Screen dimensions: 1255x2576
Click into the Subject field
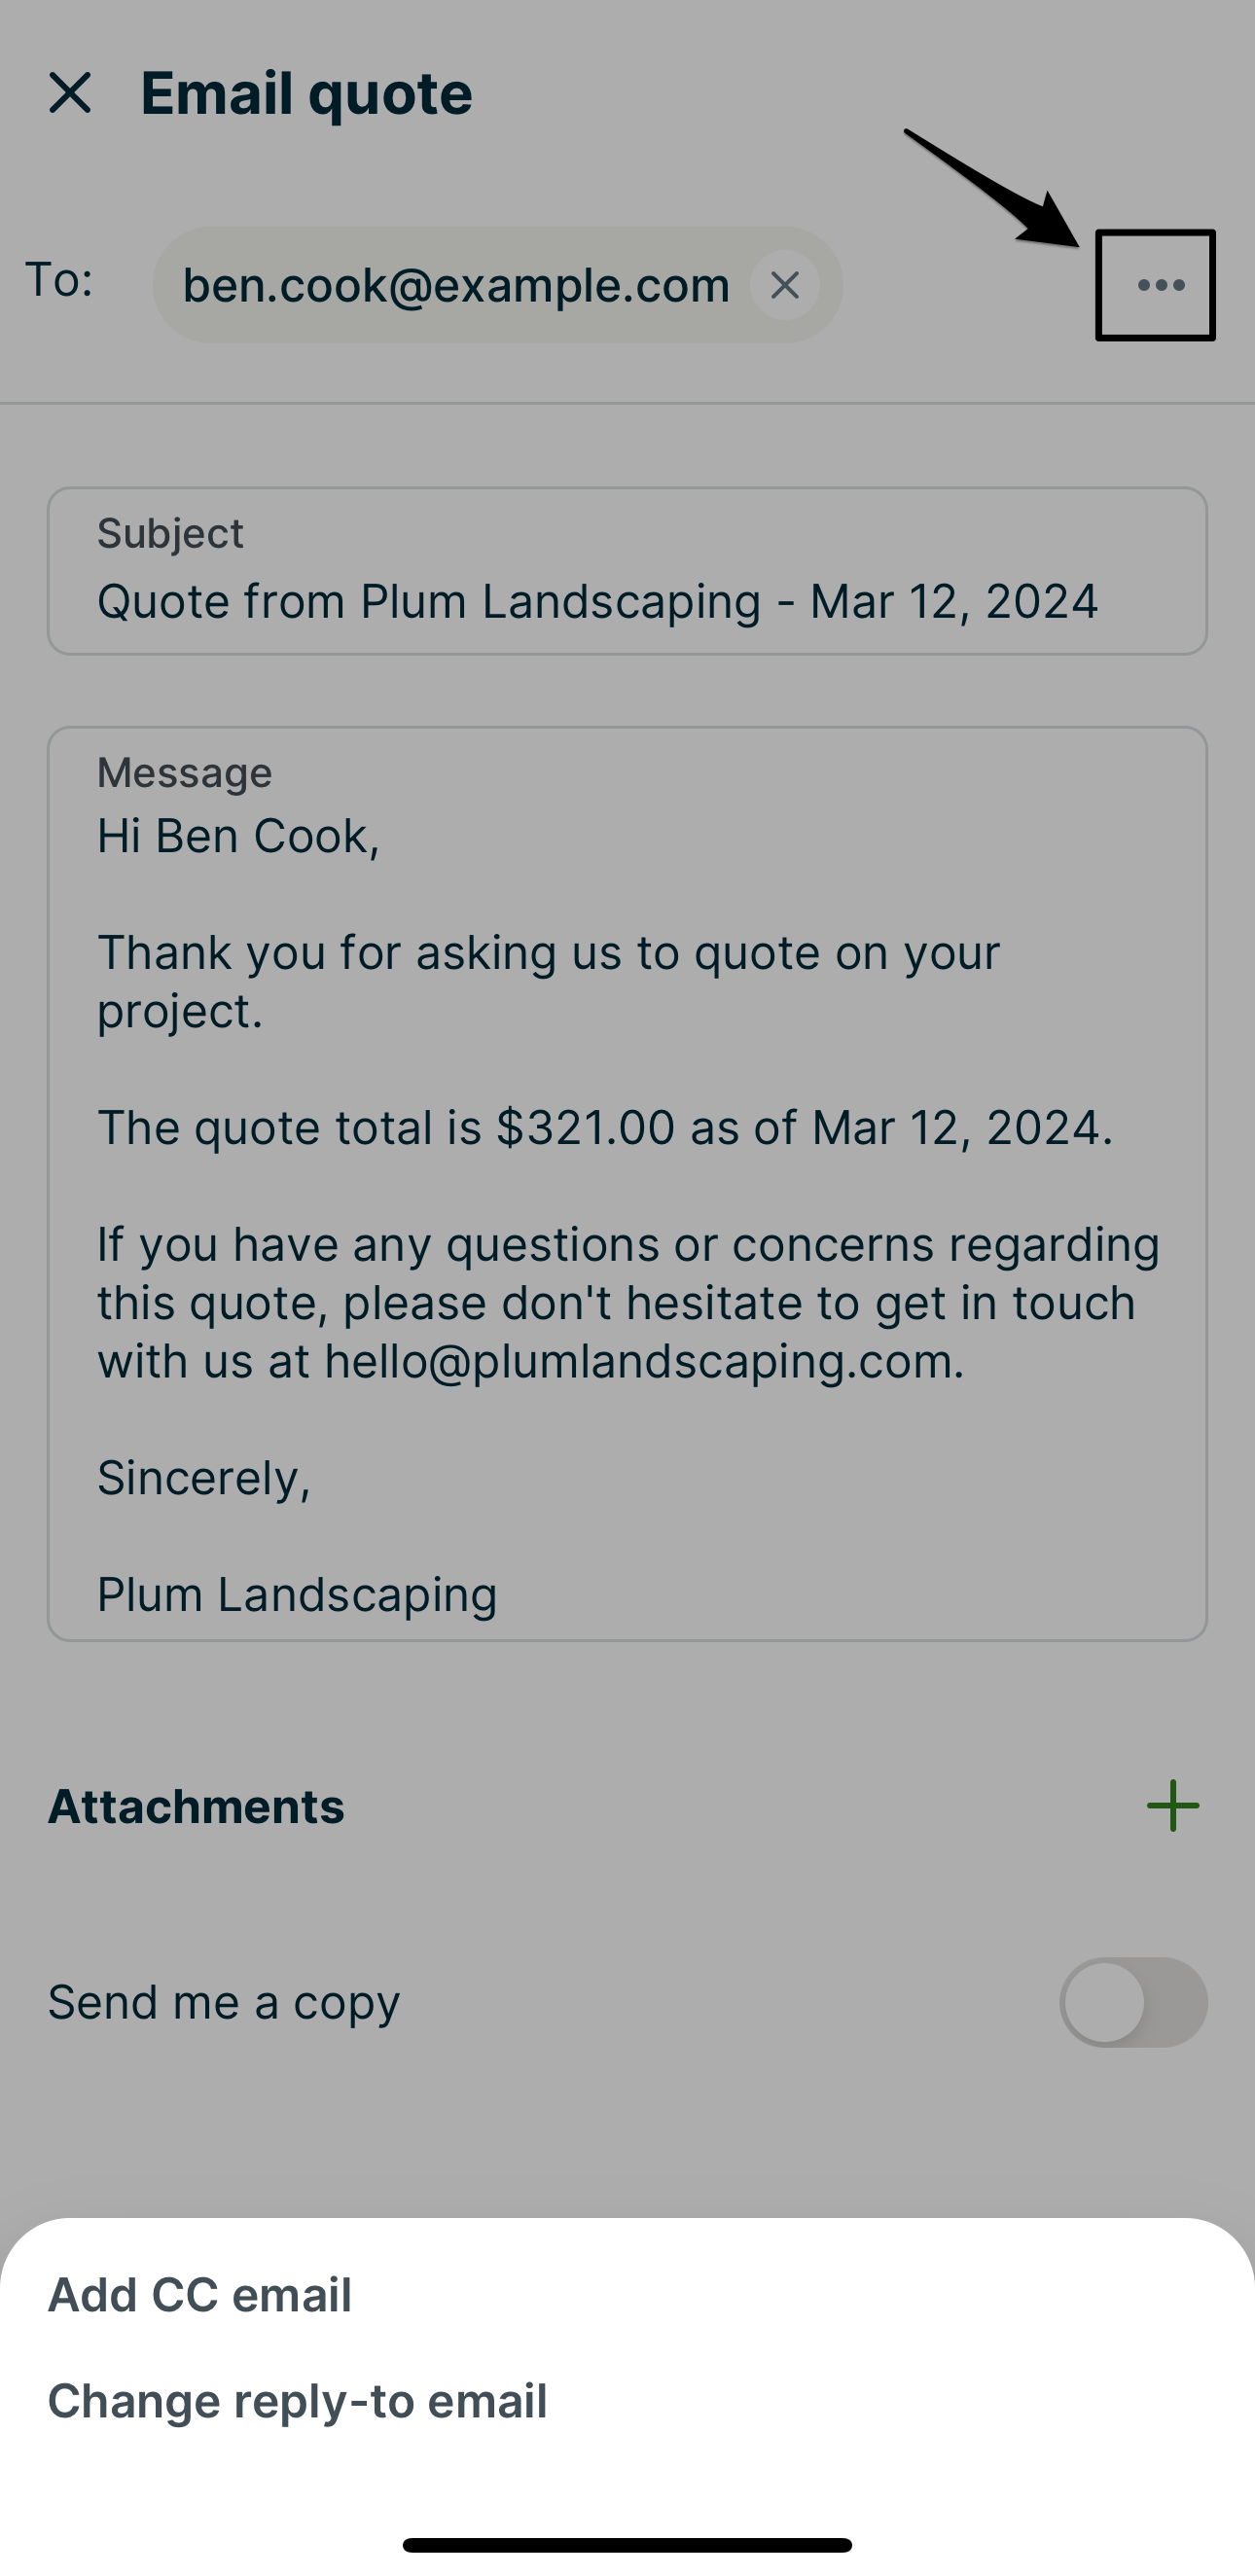point(597,601)
